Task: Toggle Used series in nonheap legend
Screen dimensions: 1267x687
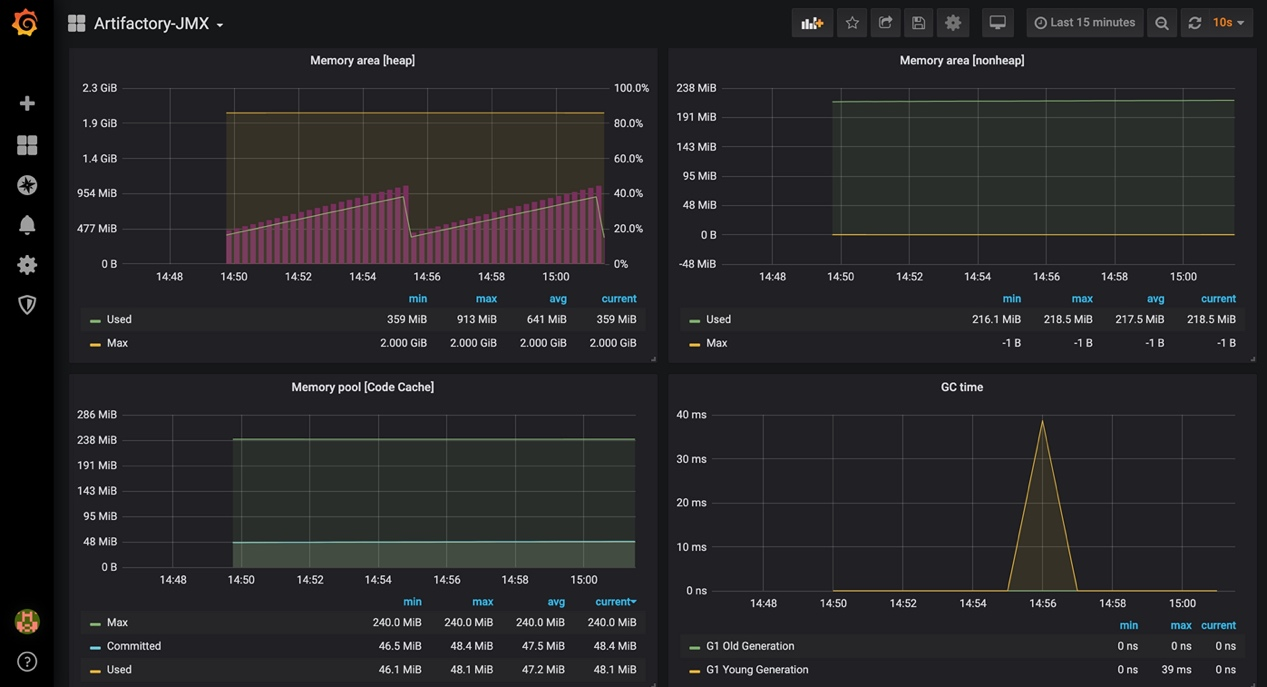Action: (x=718, y=320)
